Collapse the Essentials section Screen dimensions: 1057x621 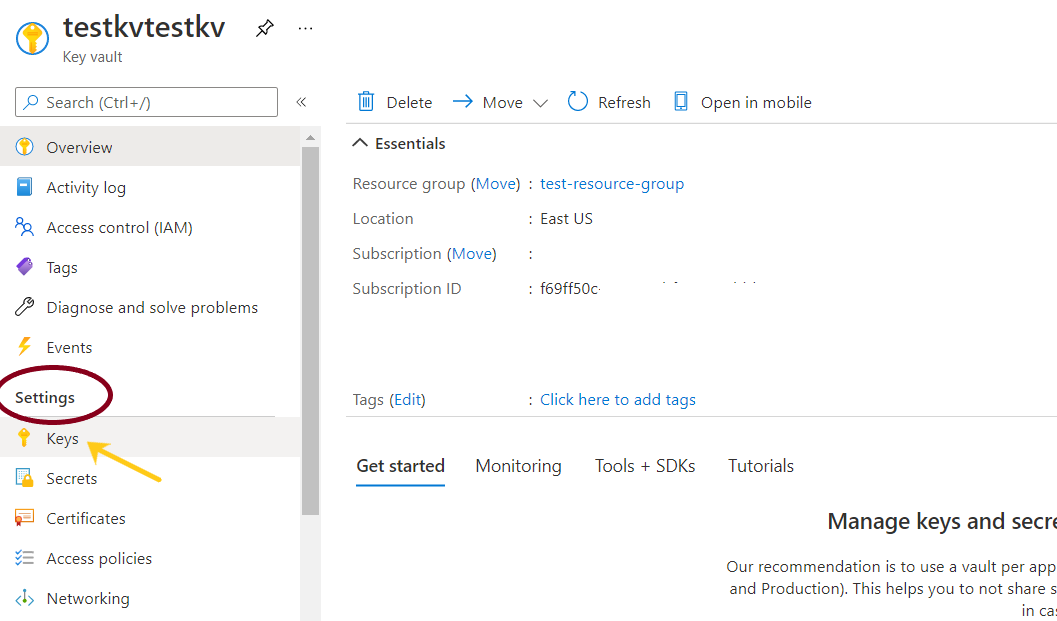361,144
